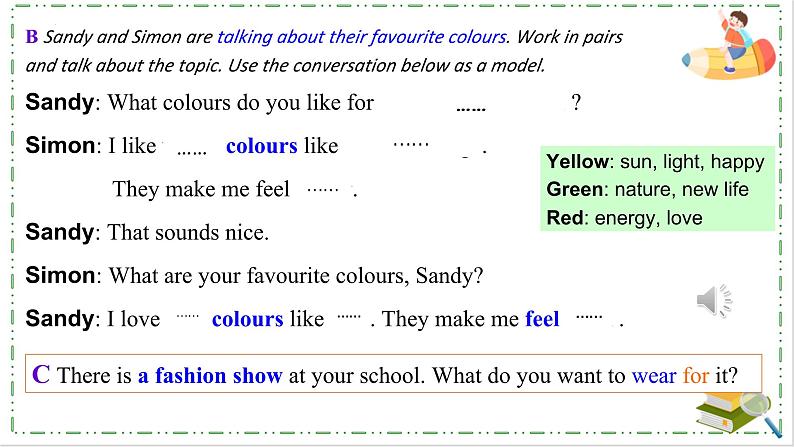
Task: Click the 'Yellow: sun, light, happy' line
Action: pos(655,161)
